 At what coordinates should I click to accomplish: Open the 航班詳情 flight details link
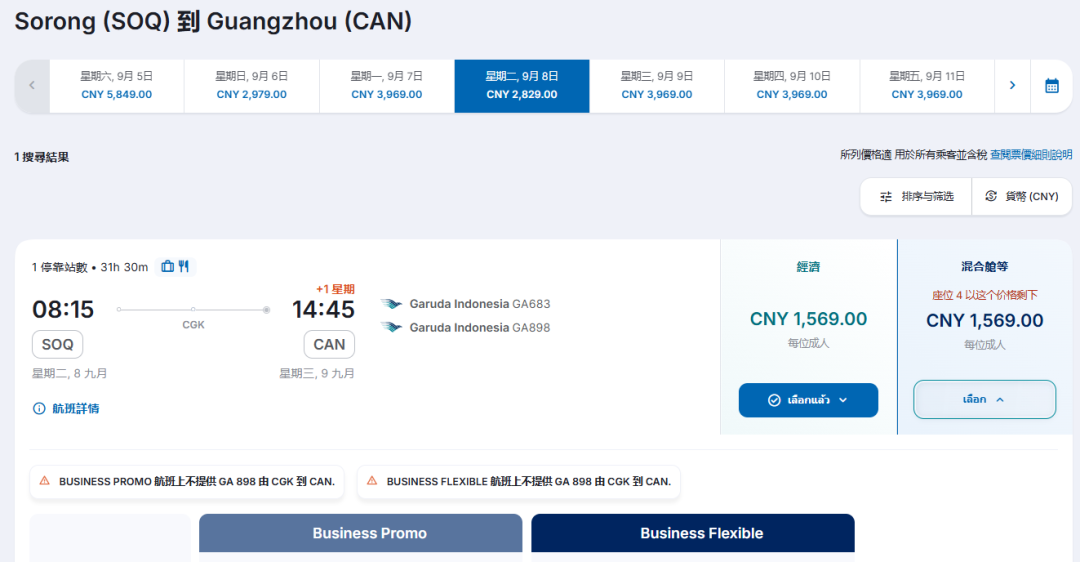pyautogui.click(x=76, y=408)
